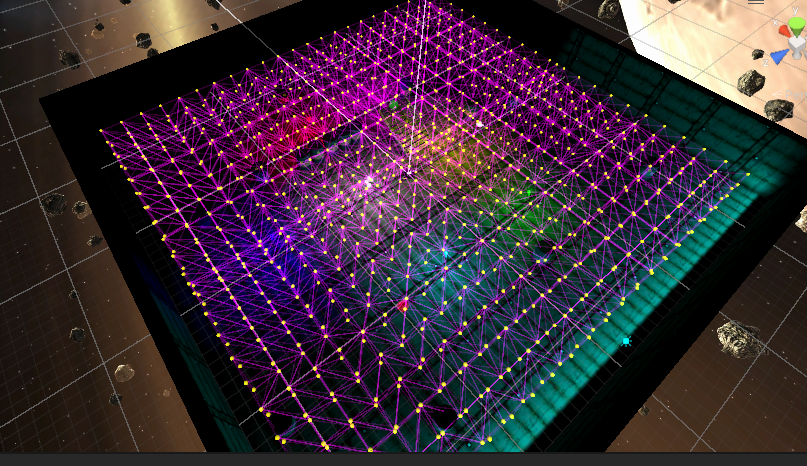The image size is (807, 466).
Task: Click the blue Z axis cone on gizmo
Action: (x=780, y=56)
